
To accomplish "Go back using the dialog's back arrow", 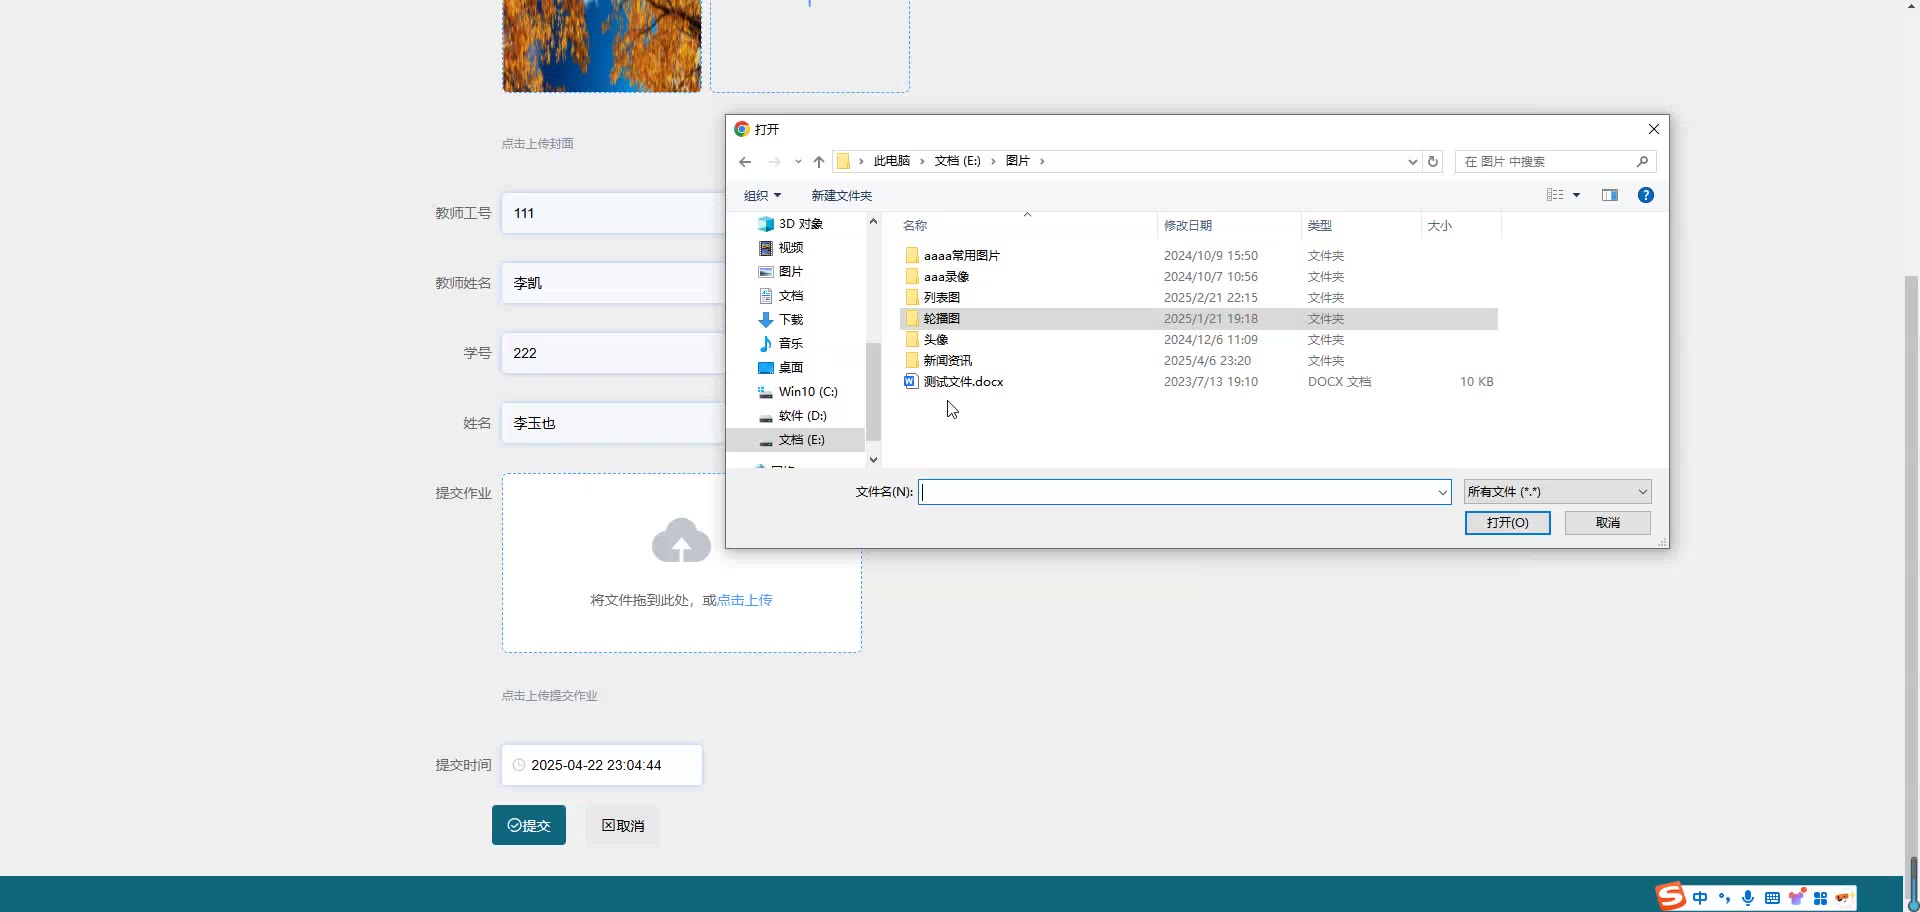I will tap(745, 162).
